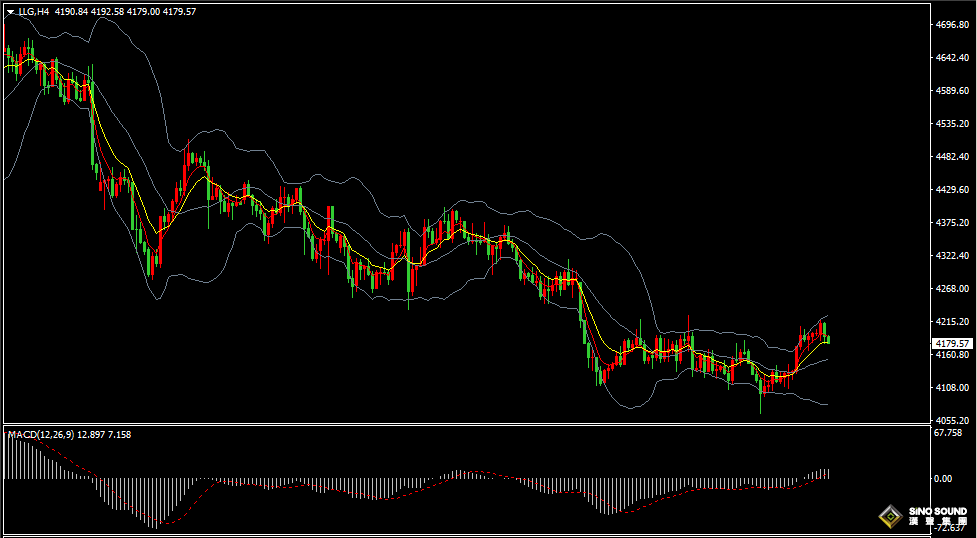Screen dimensions: 977x538
Task: Click price axis label 4589.60
Action: [952, 90]
